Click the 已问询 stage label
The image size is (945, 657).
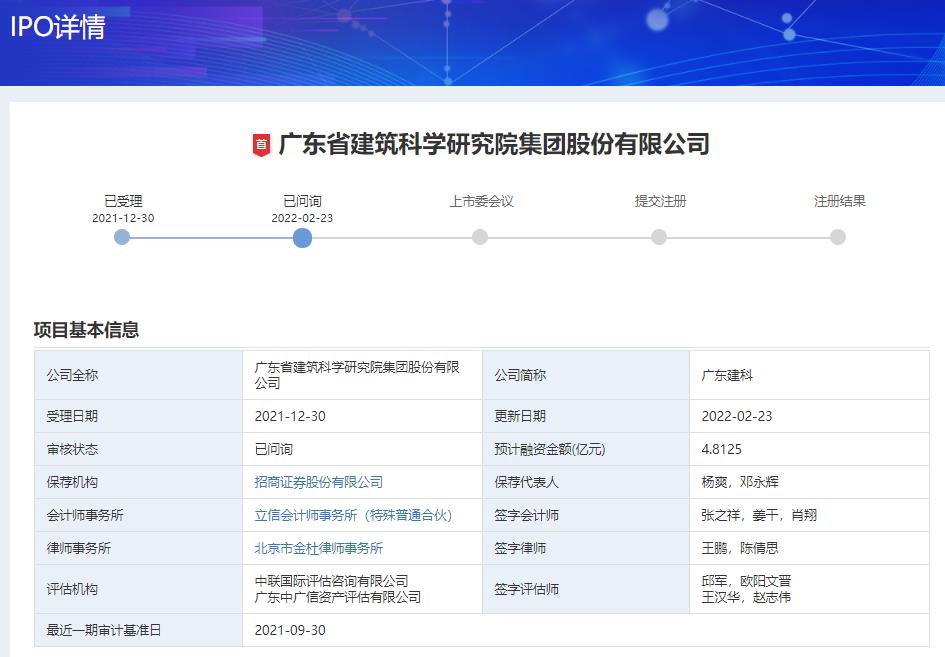pos(302,201)
